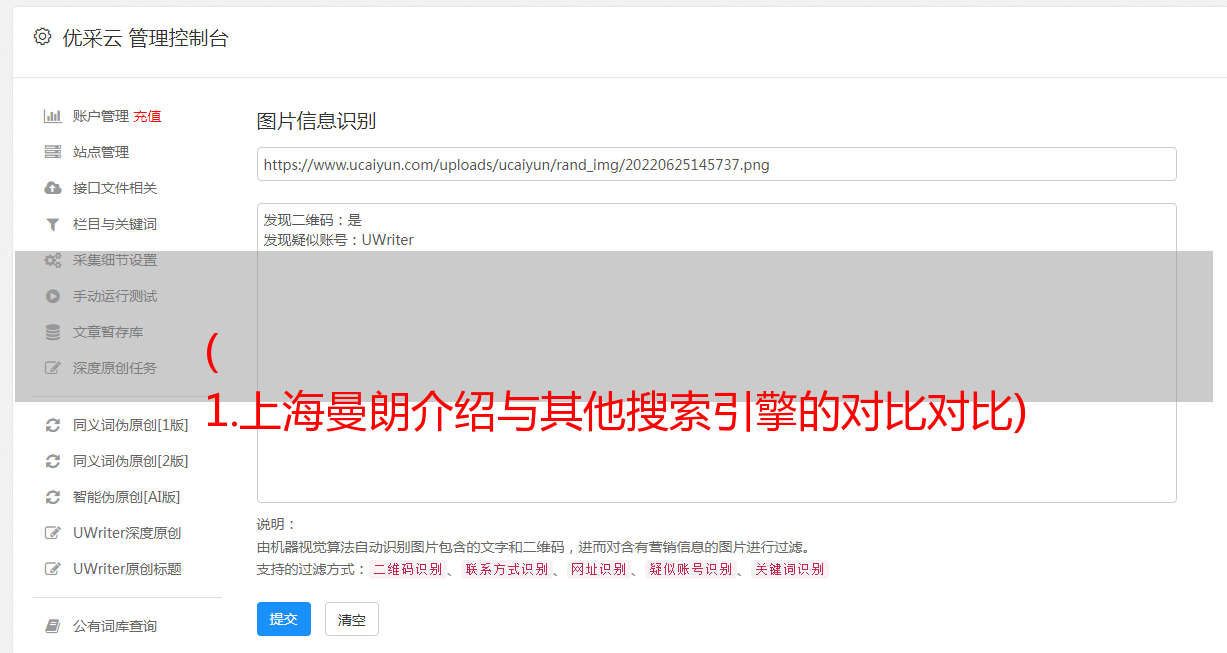Click the edit icon for UWriter深度原创
Image resolution: width=1227 pixels, height=653 pixels.
click(53, 533)
